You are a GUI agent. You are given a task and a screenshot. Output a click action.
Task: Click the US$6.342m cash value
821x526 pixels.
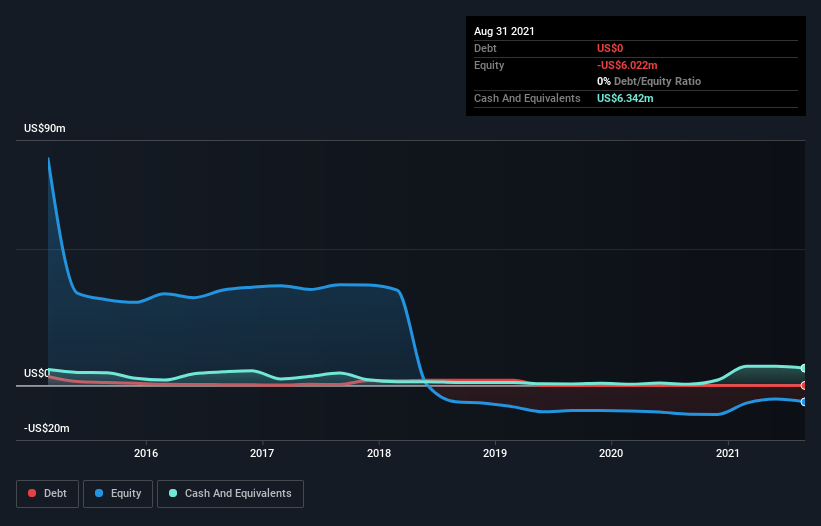625,98
